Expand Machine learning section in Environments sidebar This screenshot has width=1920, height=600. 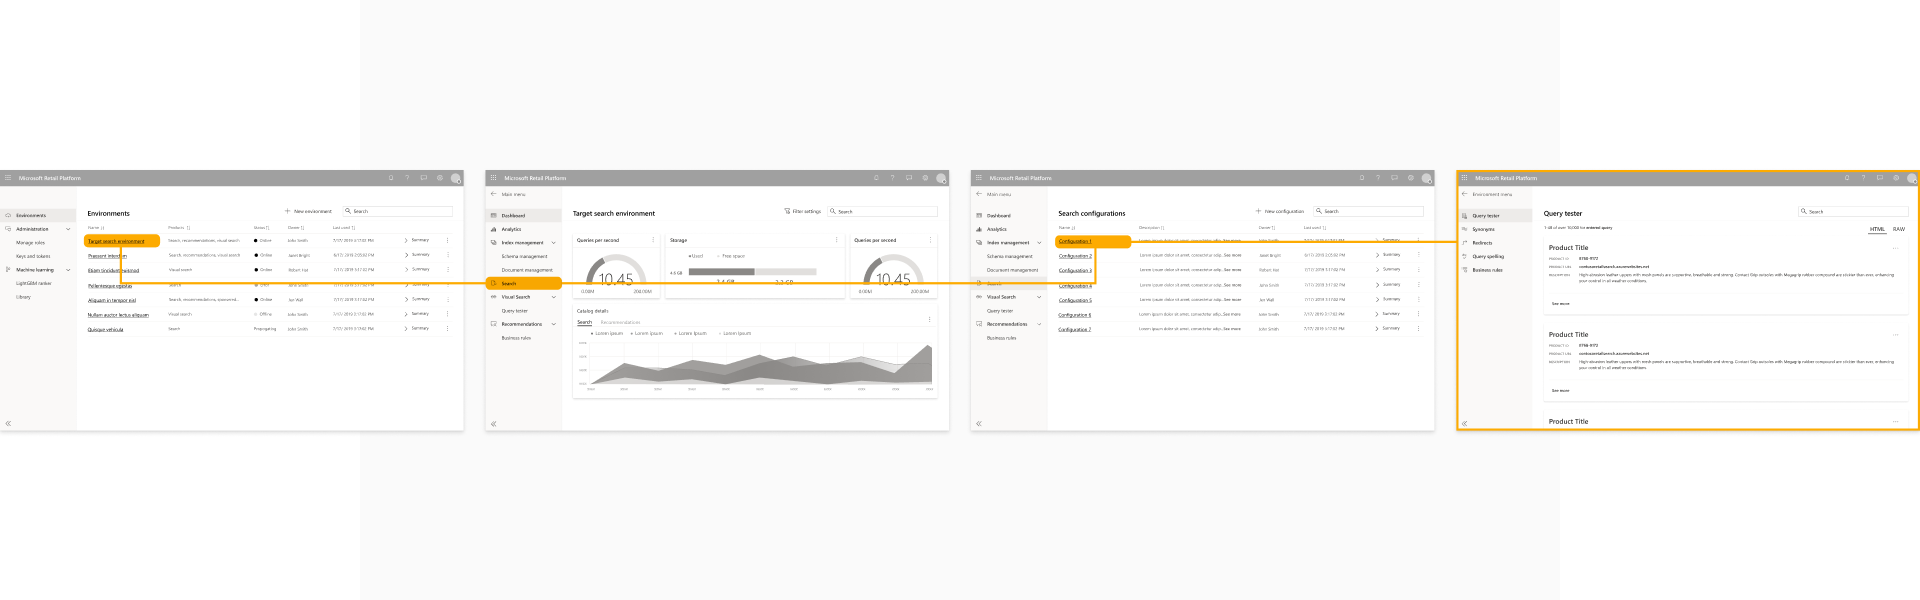[x=68, y=270]
